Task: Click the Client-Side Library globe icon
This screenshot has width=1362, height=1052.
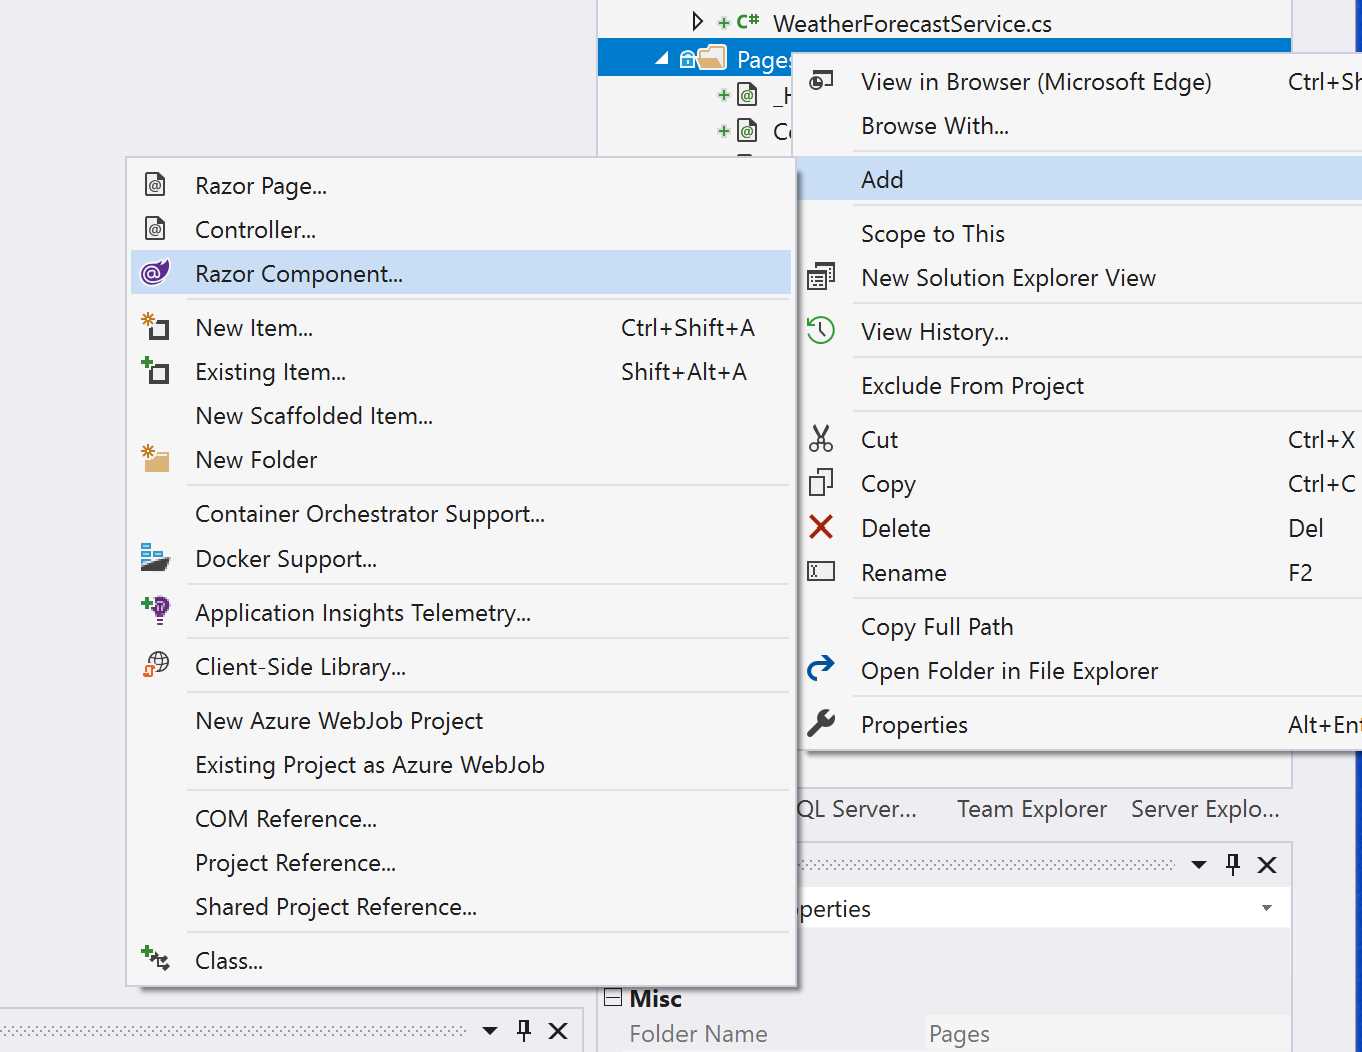Action: click(155, 666)
